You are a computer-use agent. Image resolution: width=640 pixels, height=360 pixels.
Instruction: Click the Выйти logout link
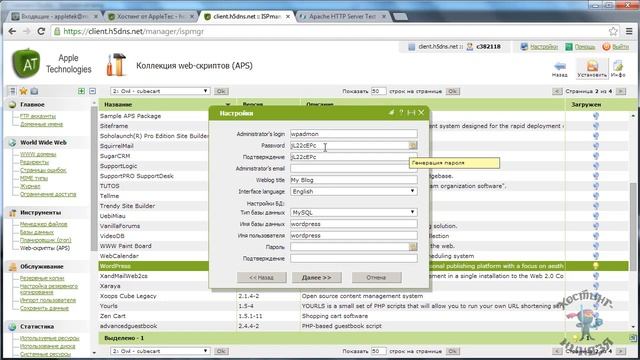click(620, 47)
